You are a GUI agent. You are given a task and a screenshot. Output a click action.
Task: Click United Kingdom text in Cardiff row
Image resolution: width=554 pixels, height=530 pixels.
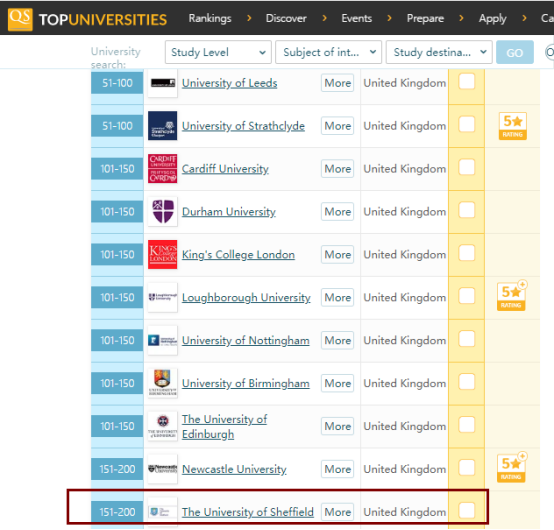tap(405, 169)
